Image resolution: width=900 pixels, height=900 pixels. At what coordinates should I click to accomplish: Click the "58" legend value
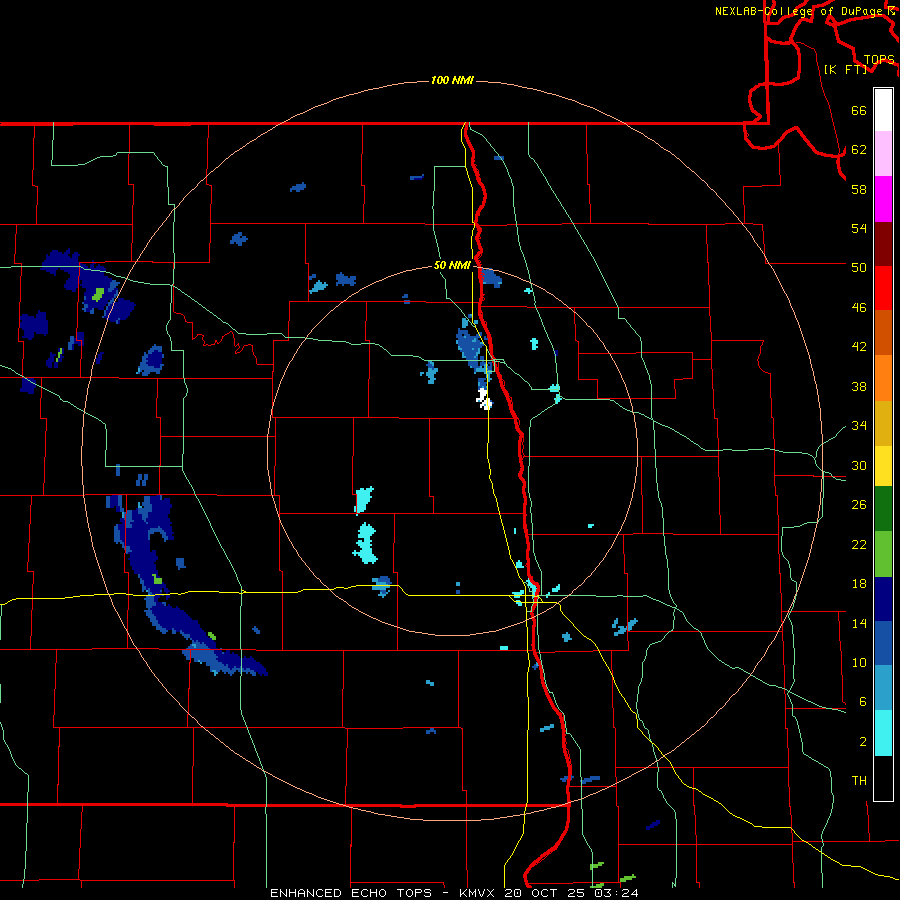click(859, 189)
